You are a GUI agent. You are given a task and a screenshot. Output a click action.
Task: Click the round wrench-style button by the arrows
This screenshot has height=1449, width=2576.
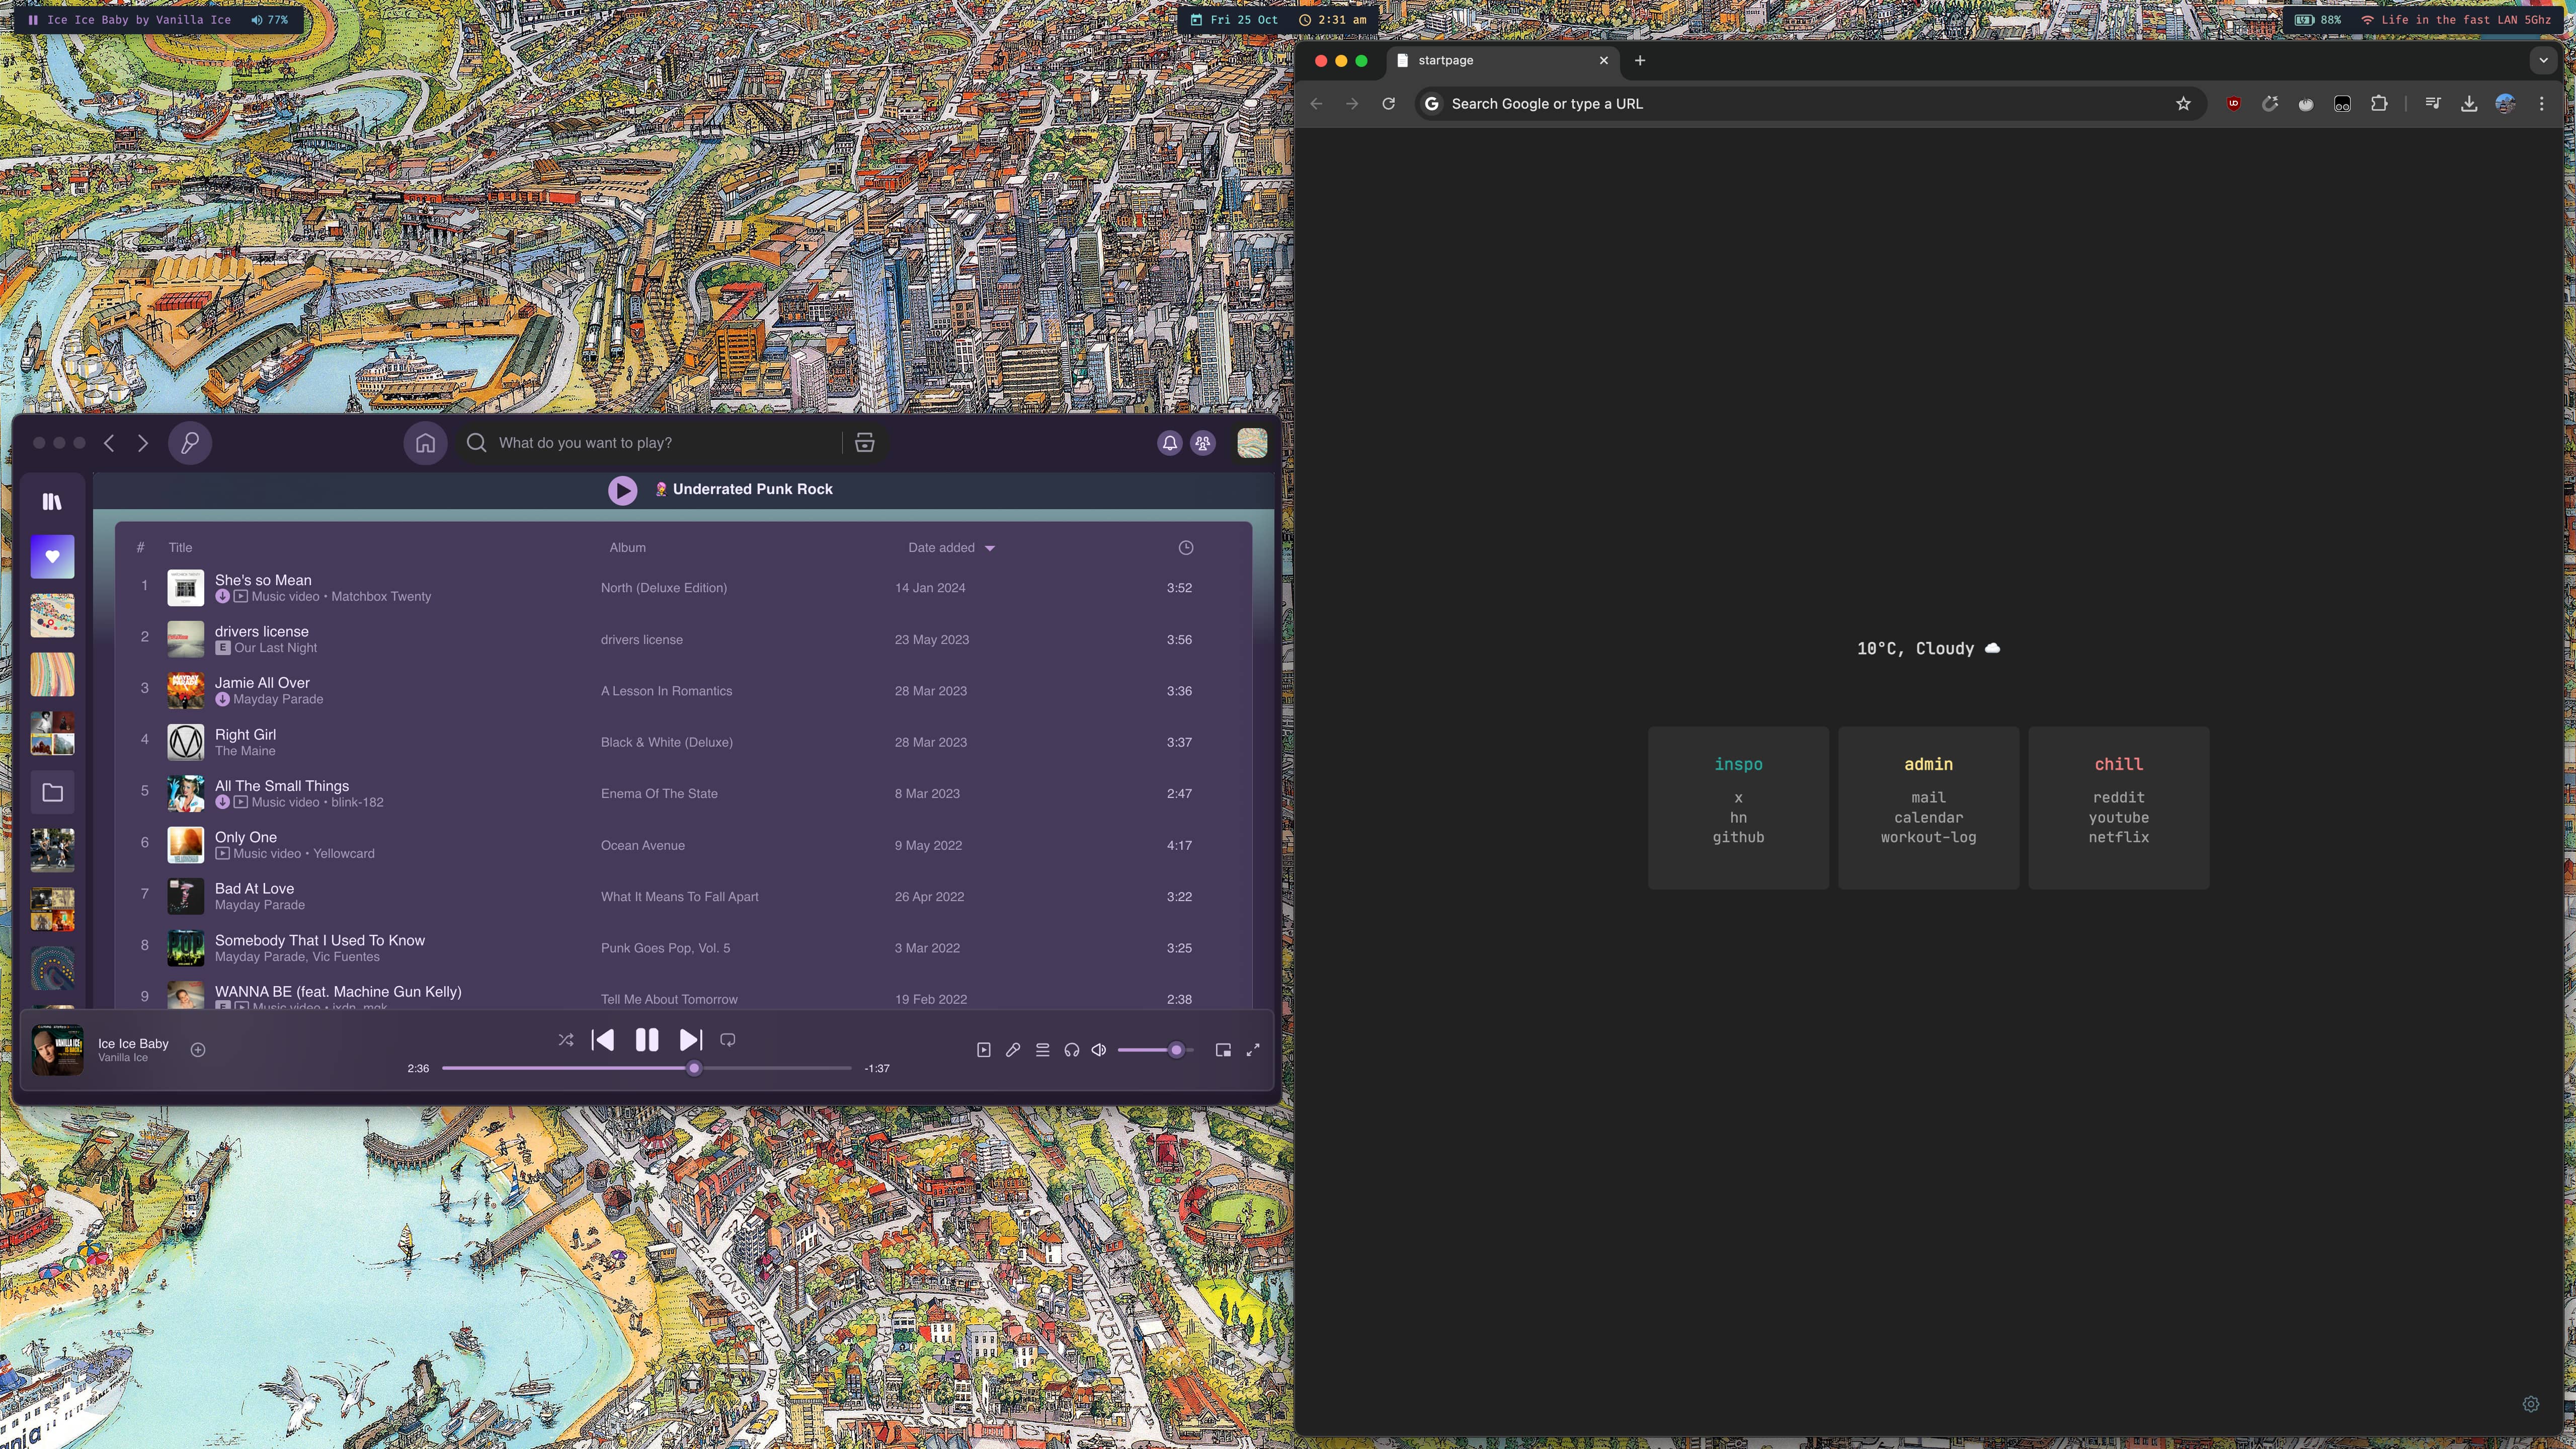pyautogui.click(x=190, y=443)
